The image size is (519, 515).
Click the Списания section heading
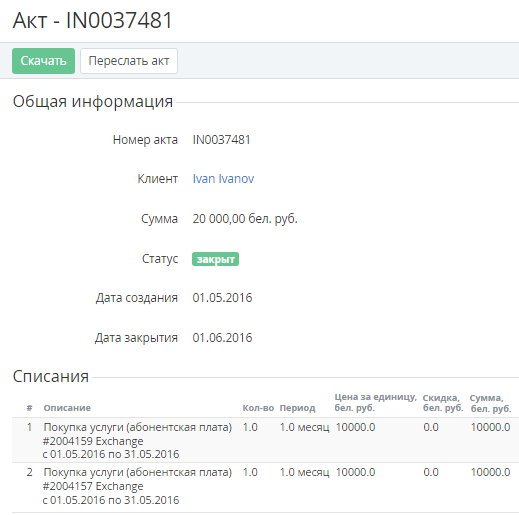pyautogui.click(x=51, y=376)
